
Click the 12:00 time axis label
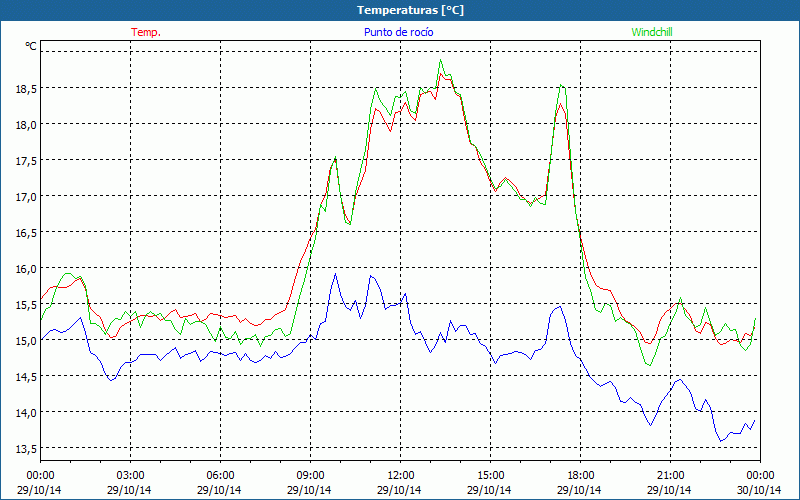400,476
